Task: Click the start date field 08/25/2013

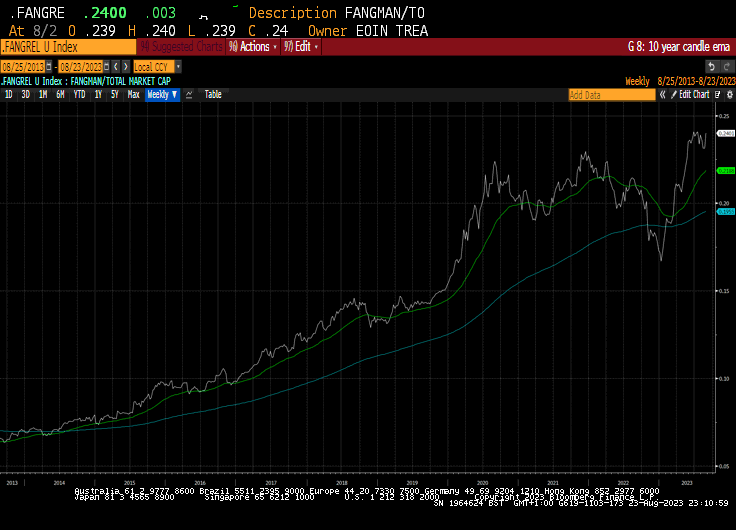Action: pos(23,67)
